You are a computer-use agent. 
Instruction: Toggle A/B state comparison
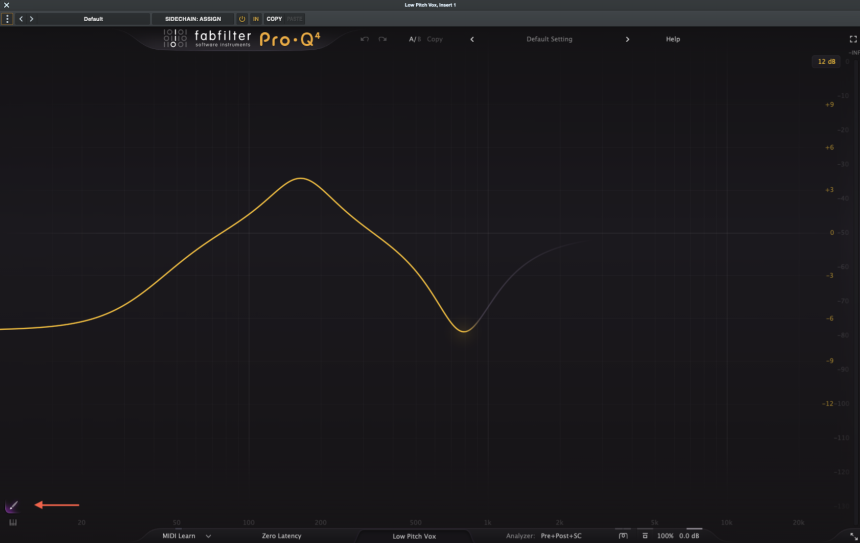[415, 39]
